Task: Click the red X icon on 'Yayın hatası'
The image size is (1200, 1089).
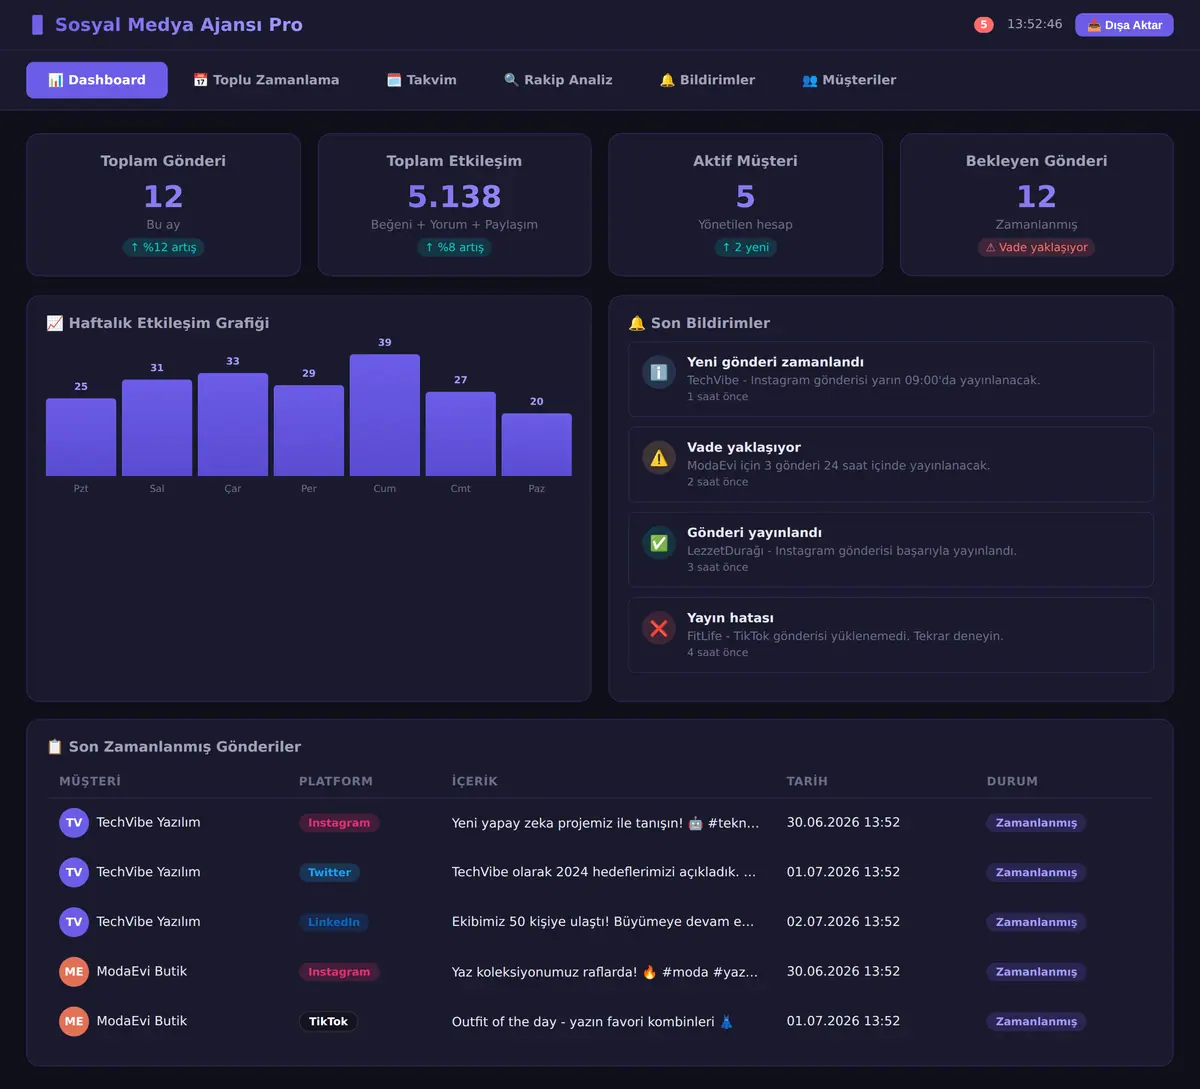Action: pos(659,628)
